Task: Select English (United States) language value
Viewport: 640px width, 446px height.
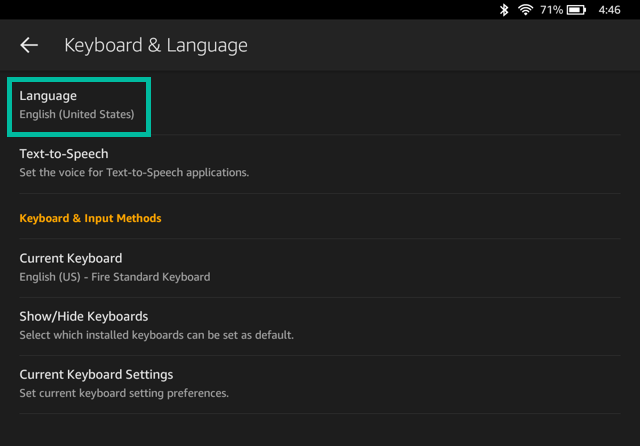Action: point(76,115)
